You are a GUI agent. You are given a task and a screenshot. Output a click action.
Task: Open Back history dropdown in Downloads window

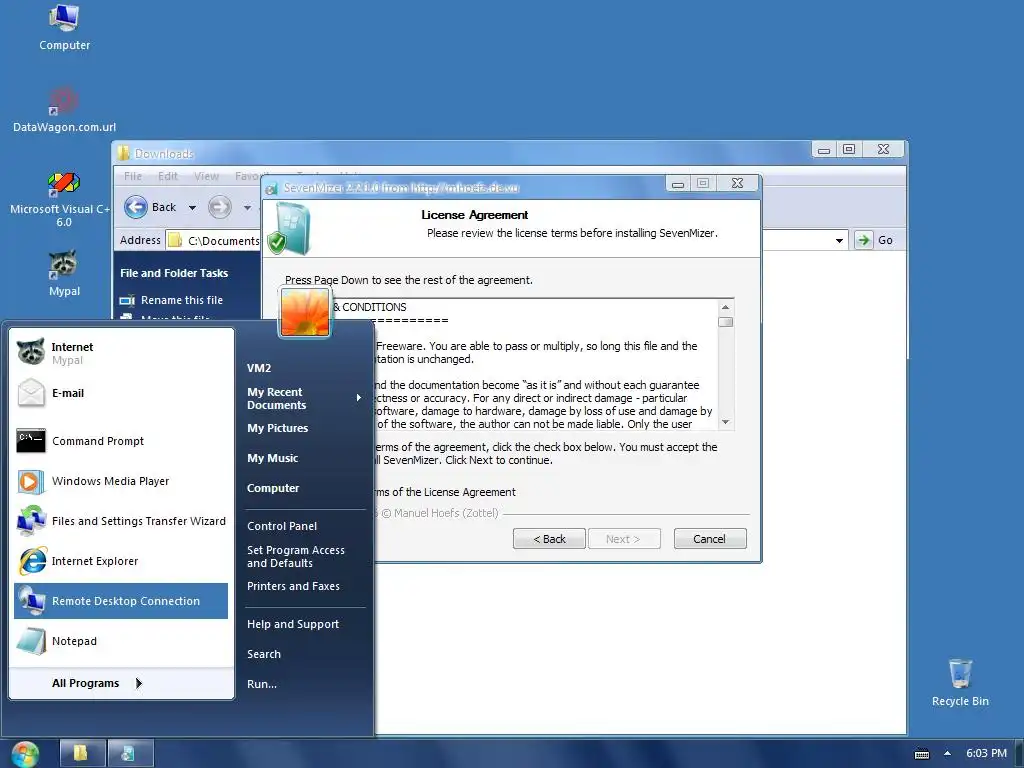(x=192, y=208)
